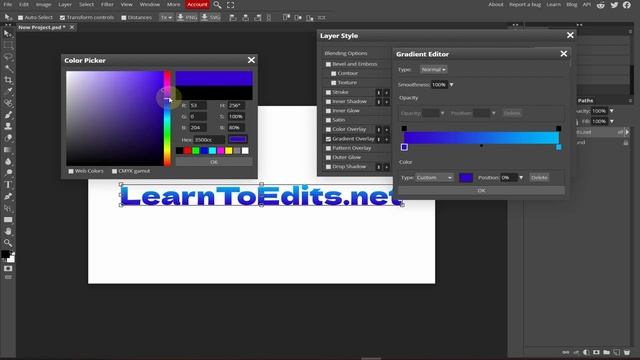Open the Layer menu
Image resolution: width=640 pixels, height=360 pixels.
(65, 4)
